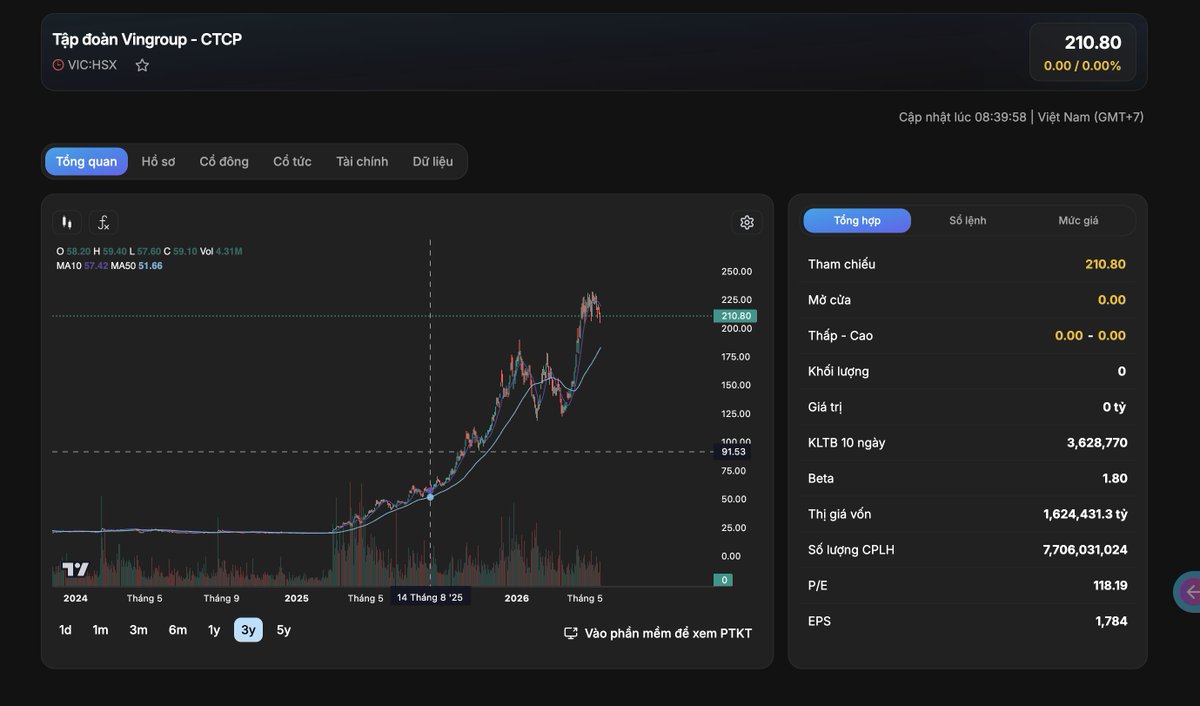Image resolution: width=1200 pixels, height=706 pixels.
Task: Set chart range to 6m
Action: [177, 630]
